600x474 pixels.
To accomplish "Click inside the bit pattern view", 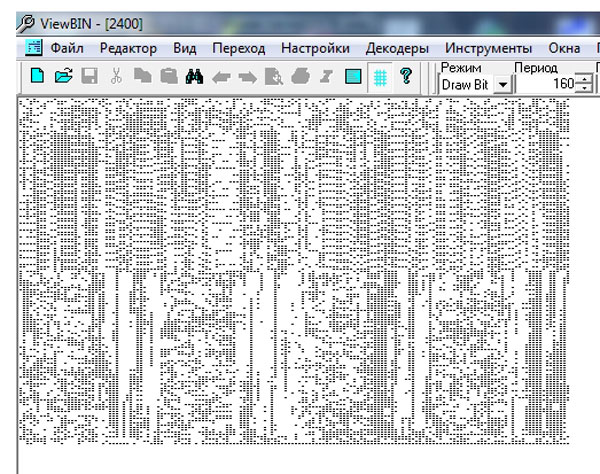I will (x=294, y=271).
